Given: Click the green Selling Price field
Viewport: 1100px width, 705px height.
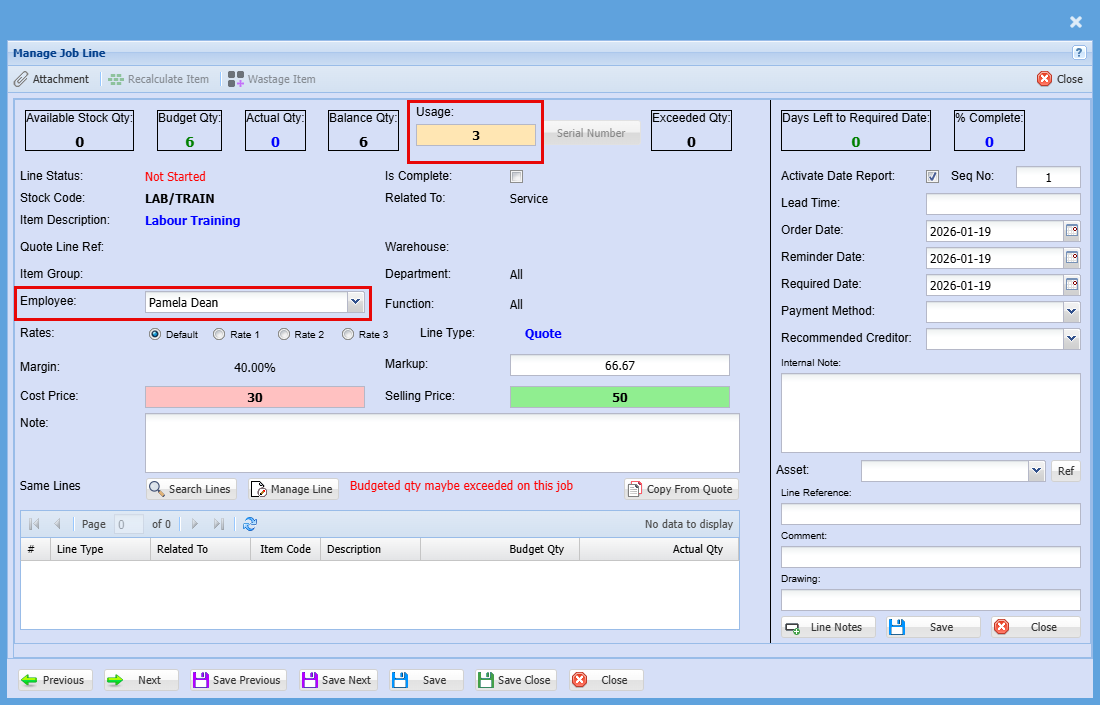Looking at the screenshot, I should coord(619,397).
